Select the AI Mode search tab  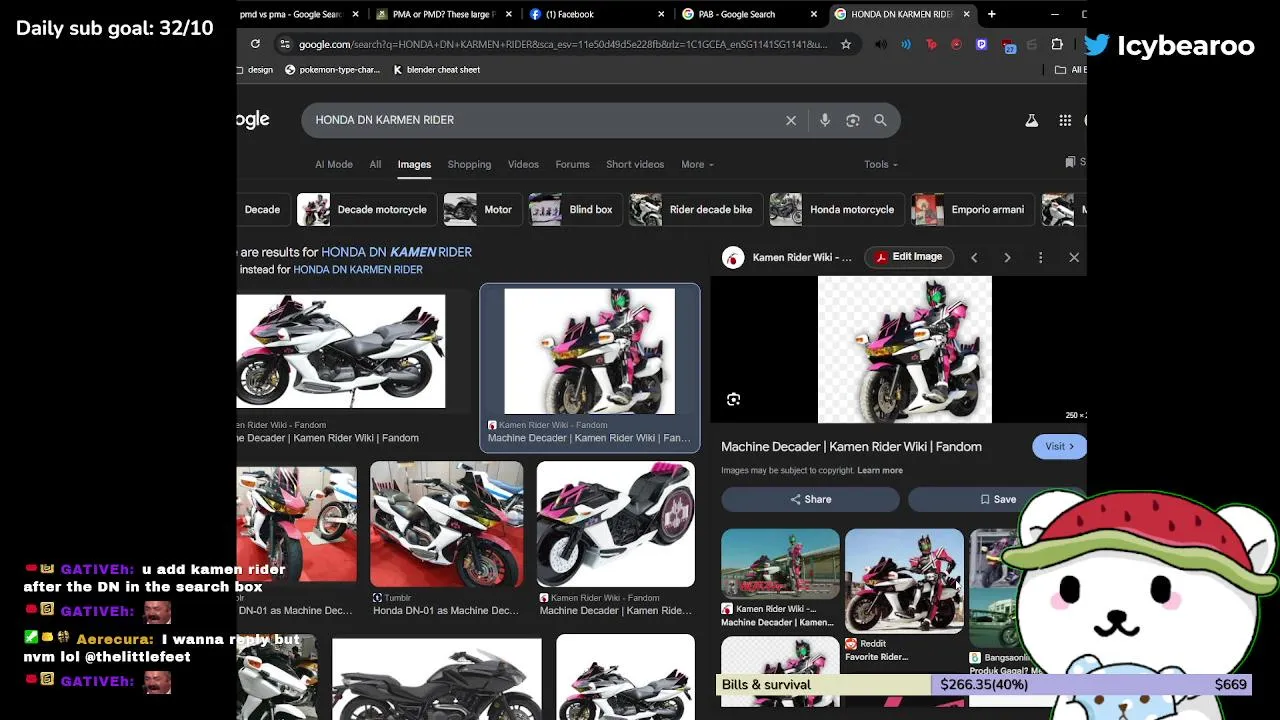pos(334,164)
